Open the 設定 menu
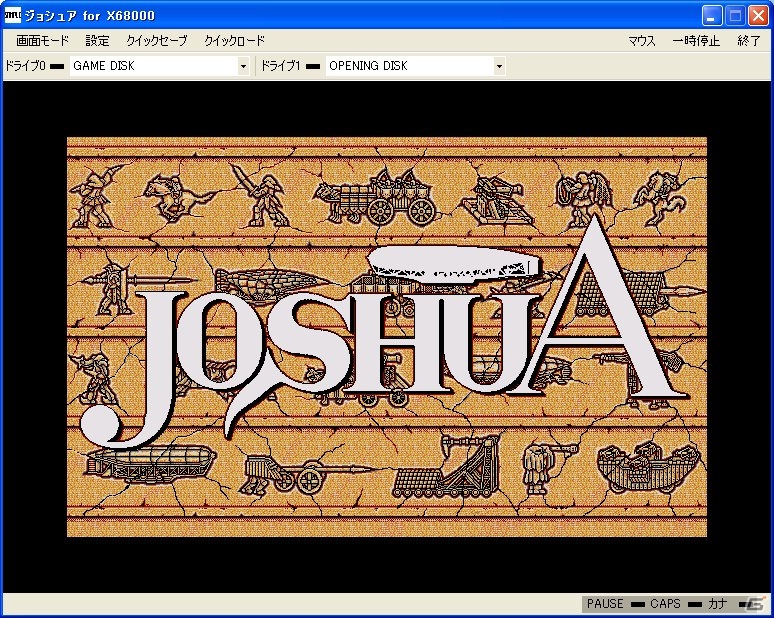This screenshot has height=618, width=774. (x=97, y=40)
